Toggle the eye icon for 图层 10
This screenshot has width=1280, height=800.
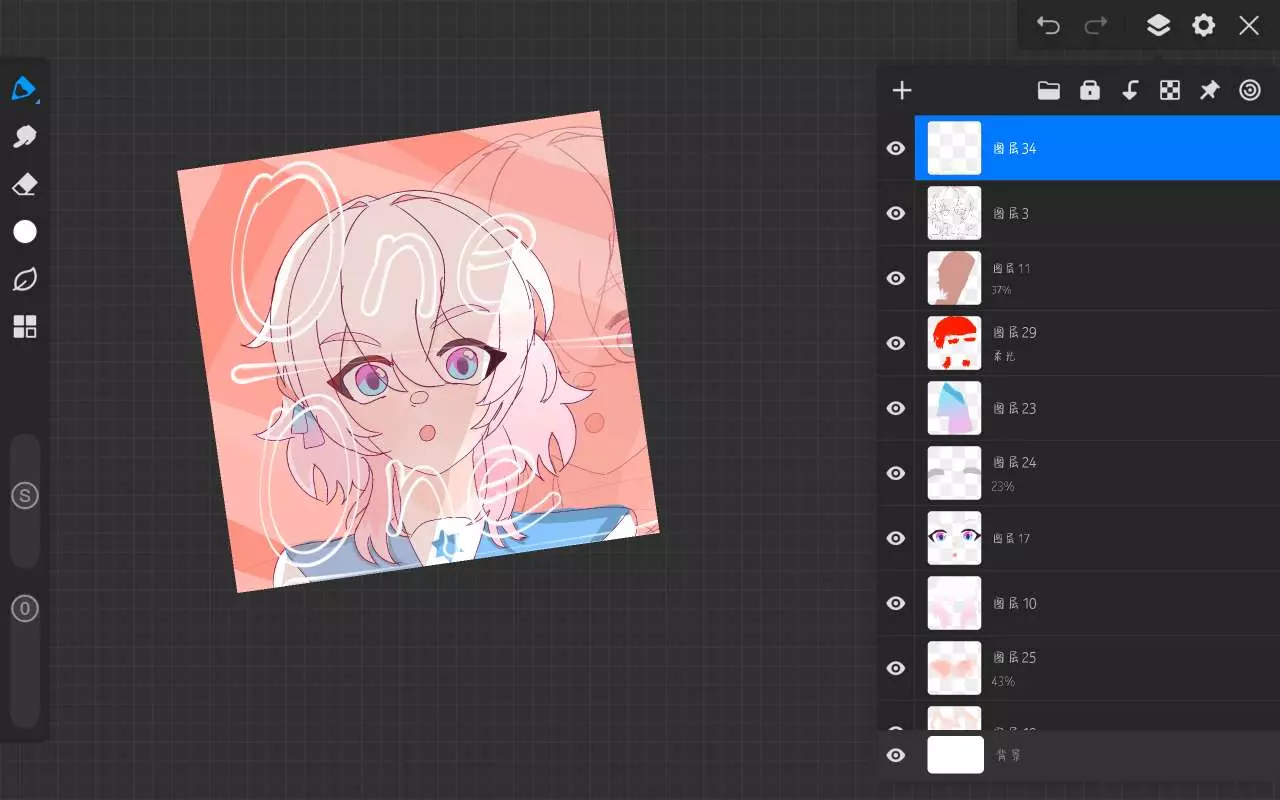pyautogui.click(x=896, y=603)
